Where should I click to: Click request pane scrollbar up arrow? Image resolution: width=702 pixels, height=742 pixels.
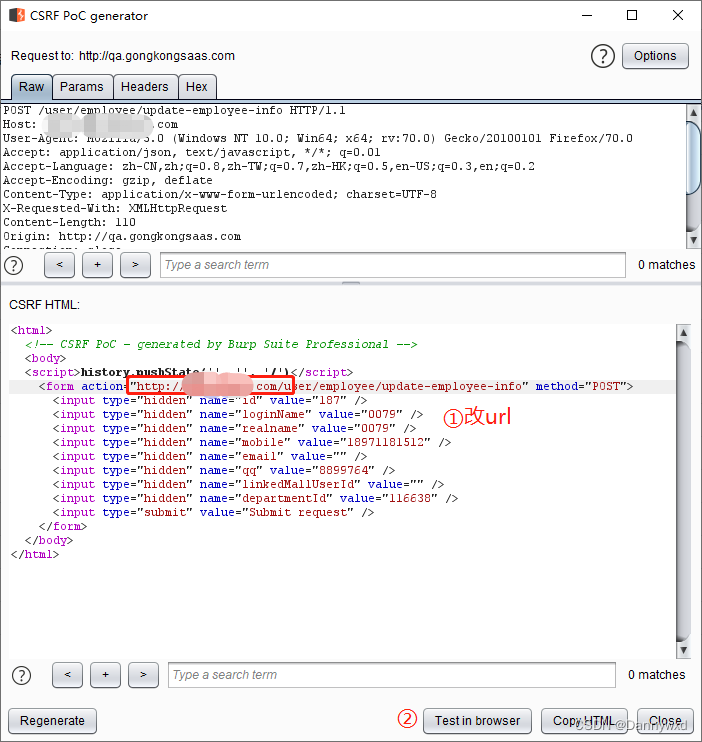click(693, 112)
